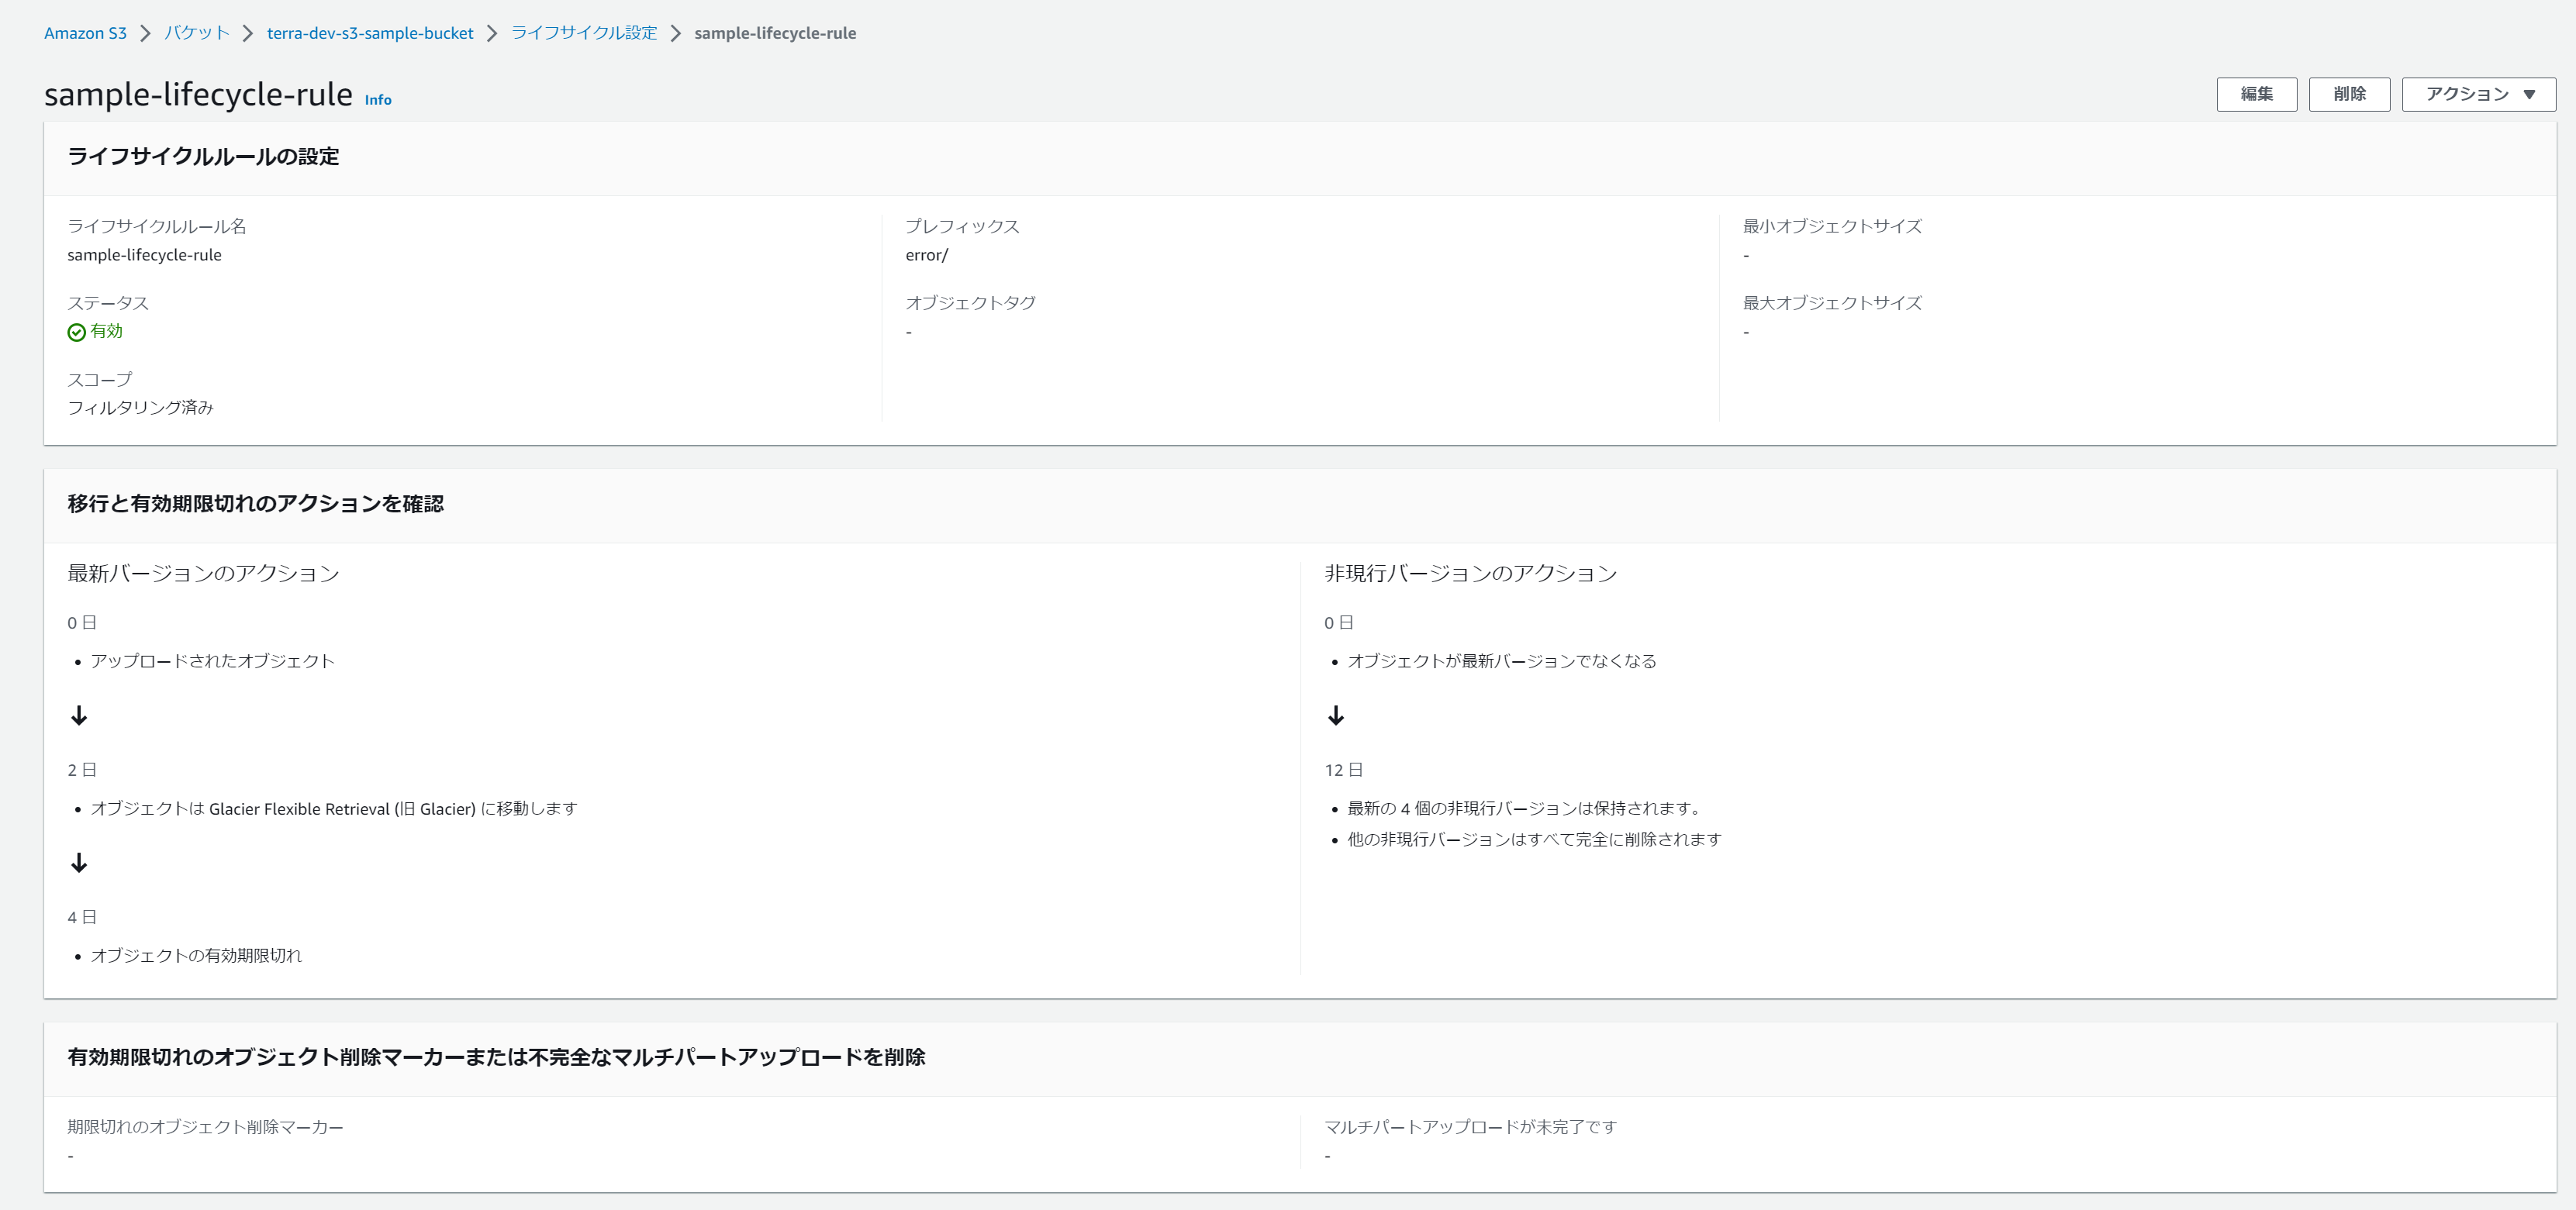Navigate to ライフサイクル設定 breadcrumb

pyautogui.click(x=584, y=33)
